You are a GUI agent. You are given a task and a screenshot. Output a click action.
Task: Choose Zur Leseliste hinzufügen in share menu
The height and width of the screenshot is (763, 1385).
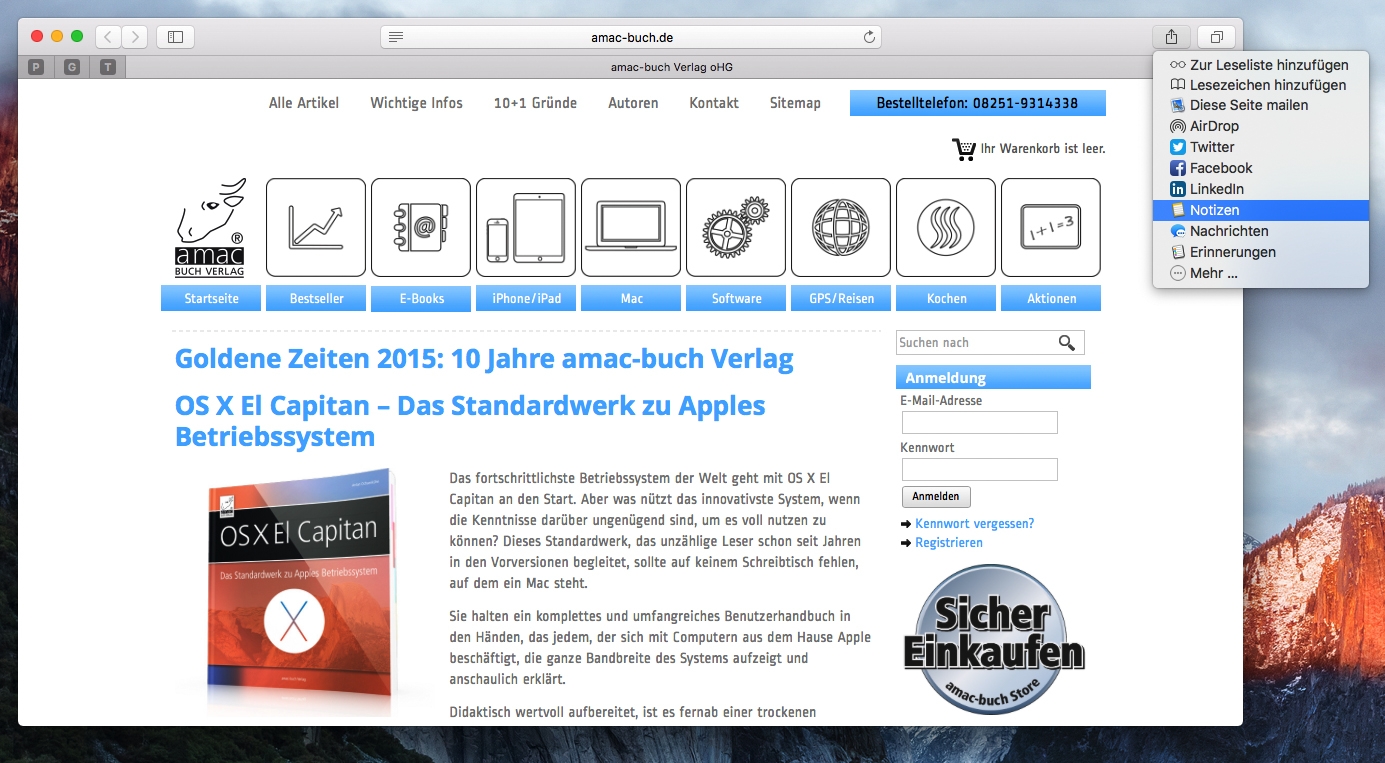coord(1260,64)
